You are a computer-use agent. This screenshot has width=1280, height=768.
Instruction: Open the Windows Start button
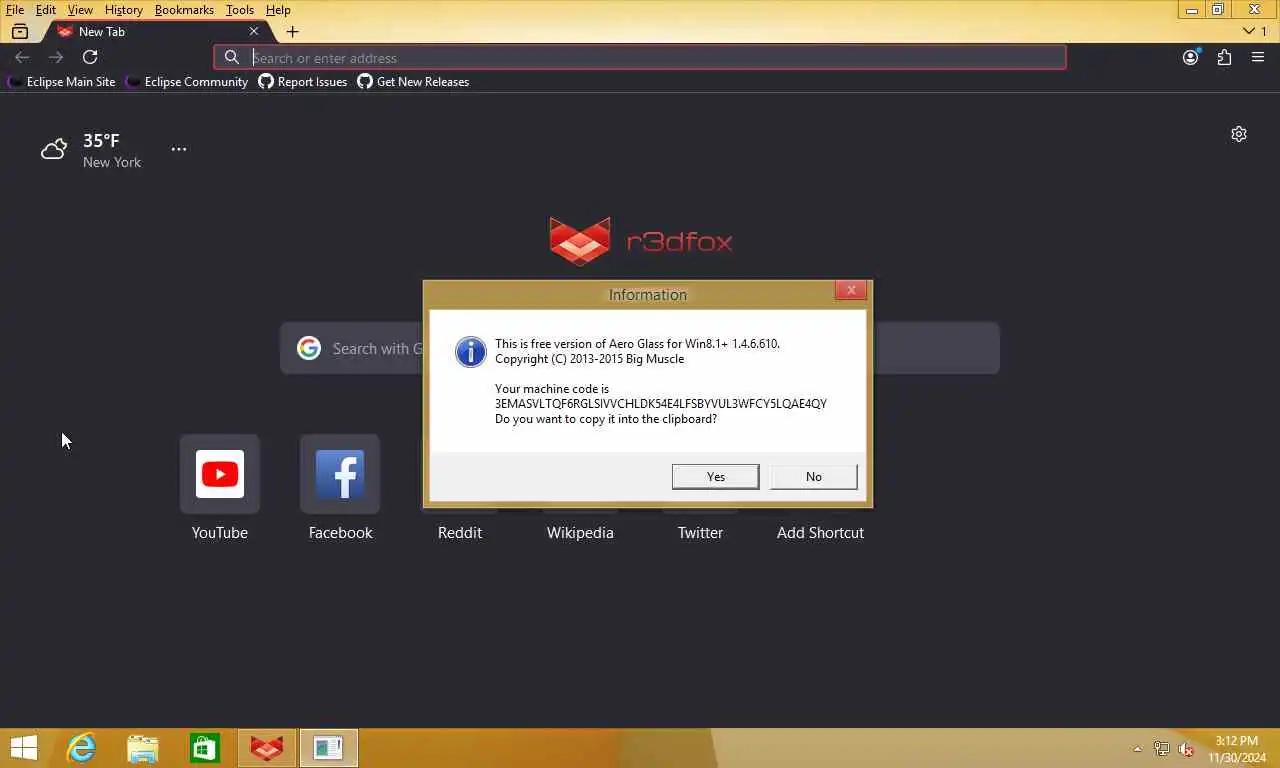coord(23,748)
